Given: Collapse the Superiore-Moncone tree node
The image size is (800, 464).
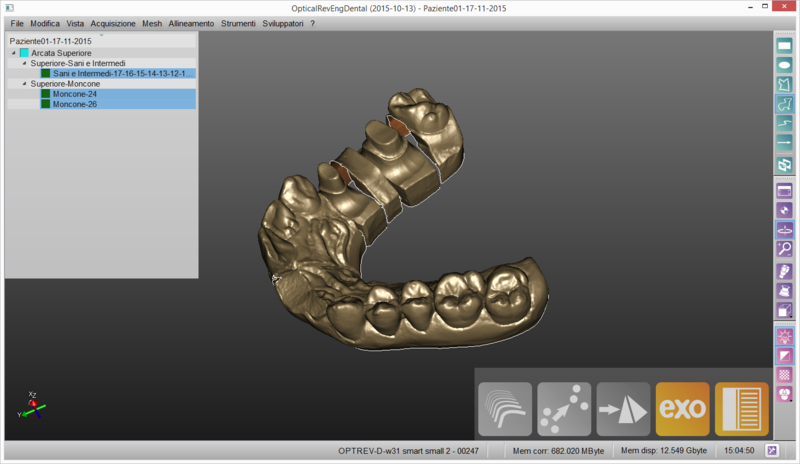Looking at the screenshot, I should tap(24, 84).
